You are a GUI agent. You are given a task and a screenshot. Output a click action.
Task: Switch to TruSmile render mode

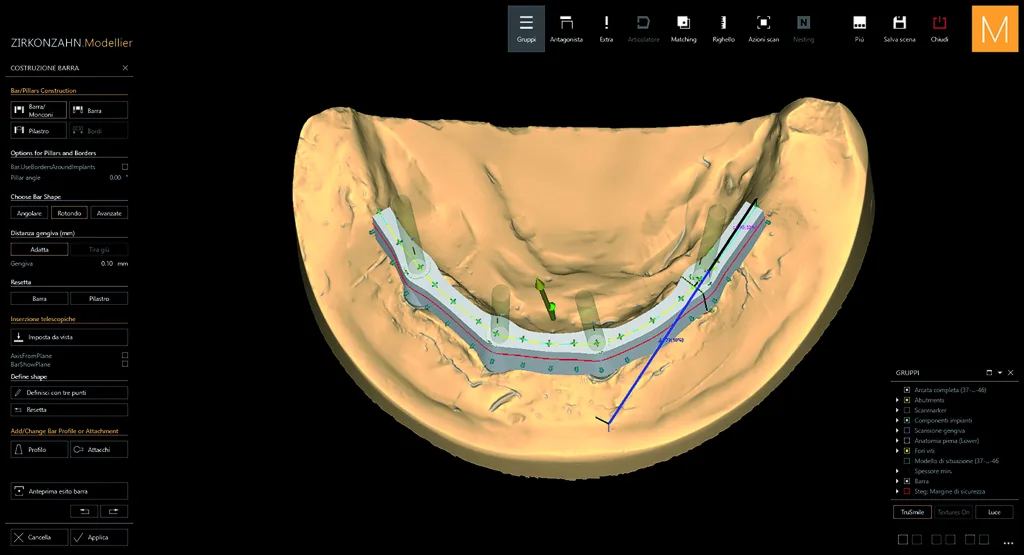click(x=912, y=512)
